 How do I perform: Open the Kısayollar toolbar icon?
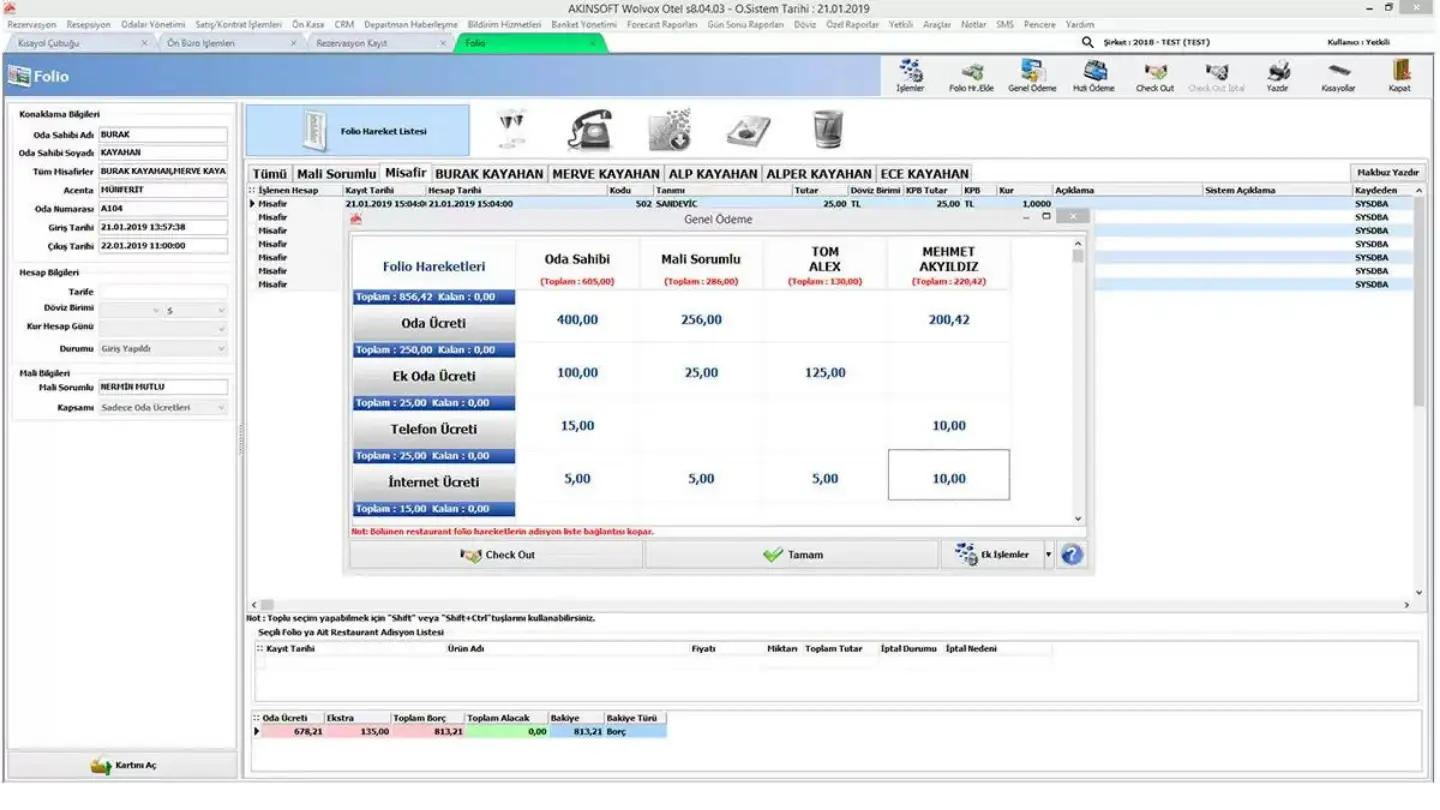[1338, 76]
